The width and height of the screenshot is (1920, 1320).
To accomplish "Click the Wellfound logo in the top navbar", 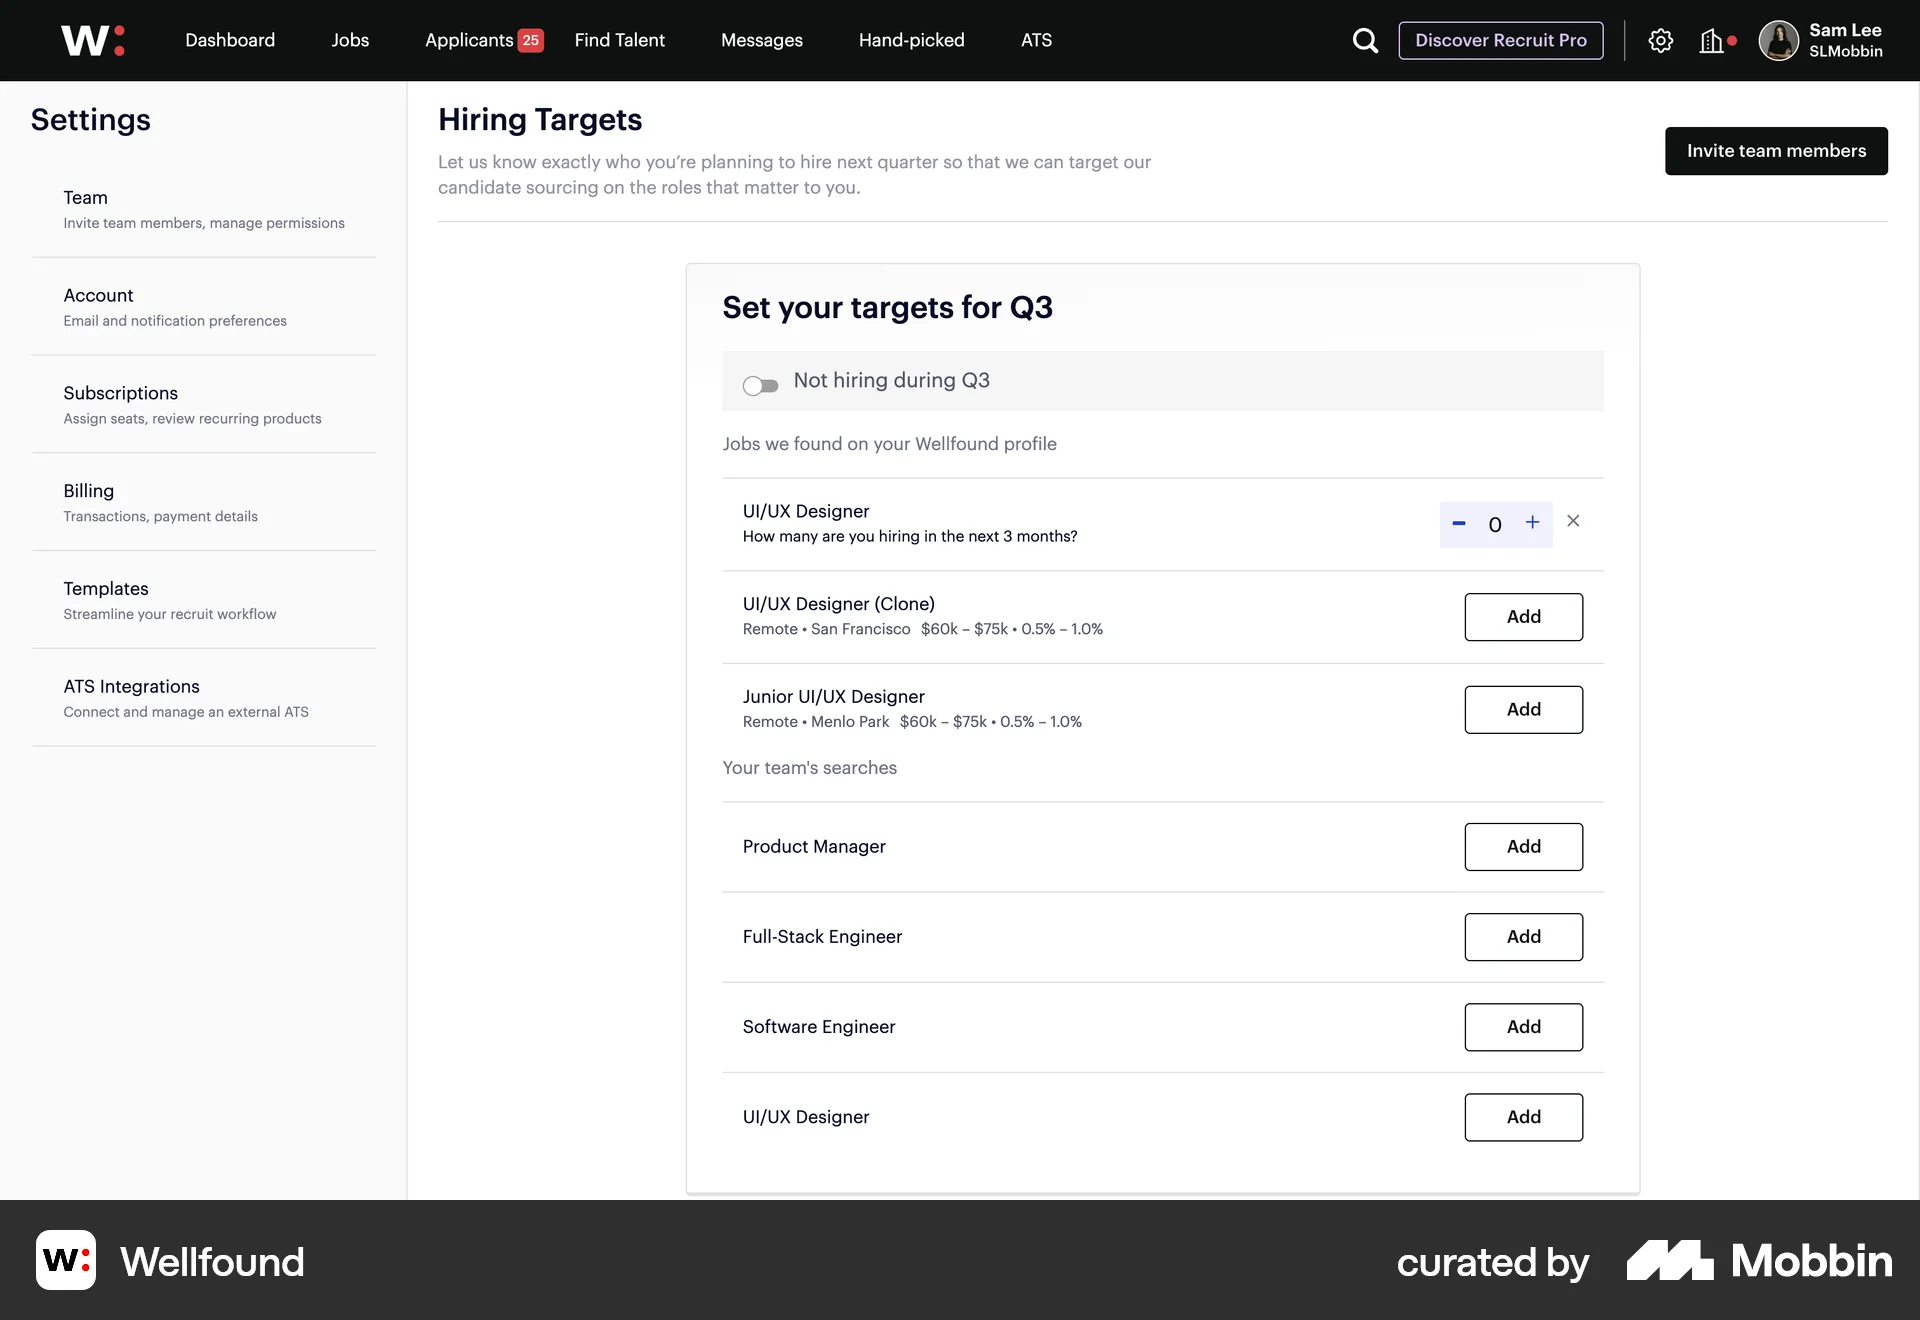I will pyautogui.click(x=92, y=40).
